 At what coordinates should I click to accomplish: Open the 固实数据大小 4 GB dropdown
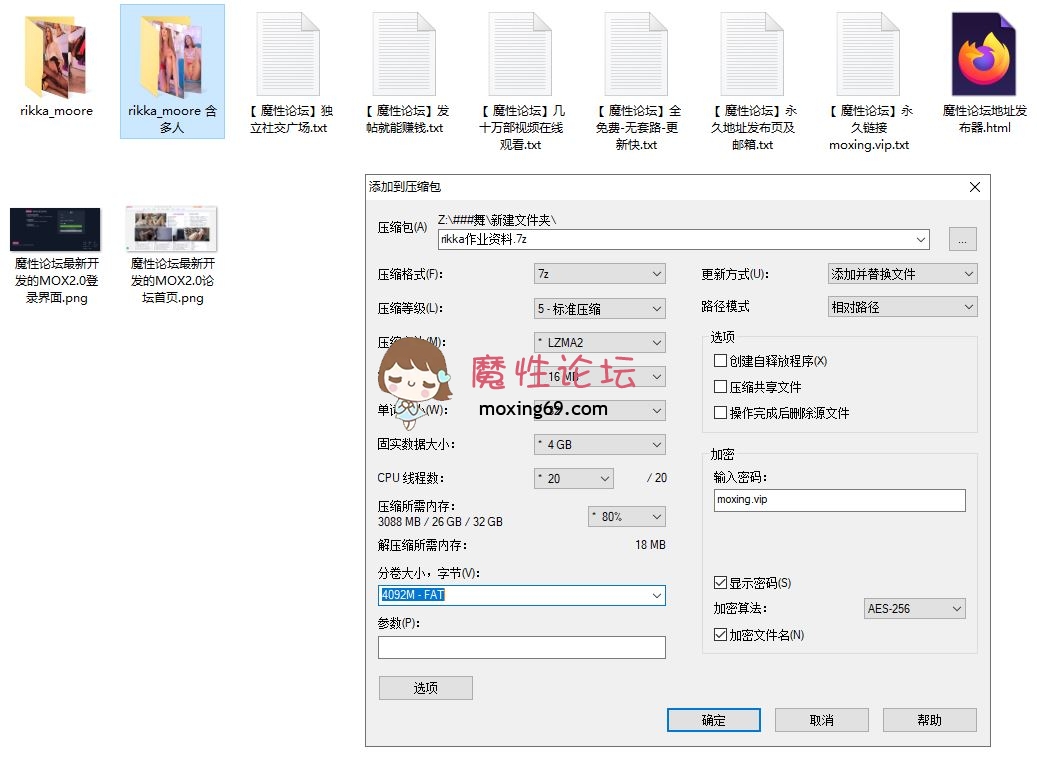(599, 444)
